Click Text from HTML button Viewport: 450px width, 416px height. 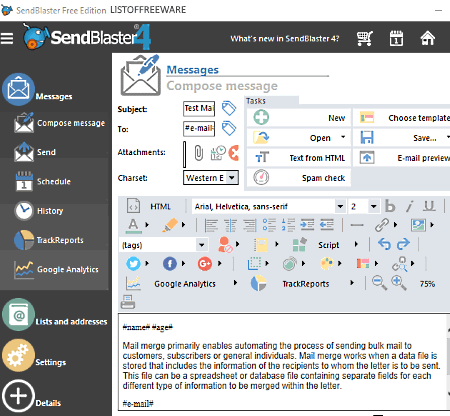(x=299, y=158)
